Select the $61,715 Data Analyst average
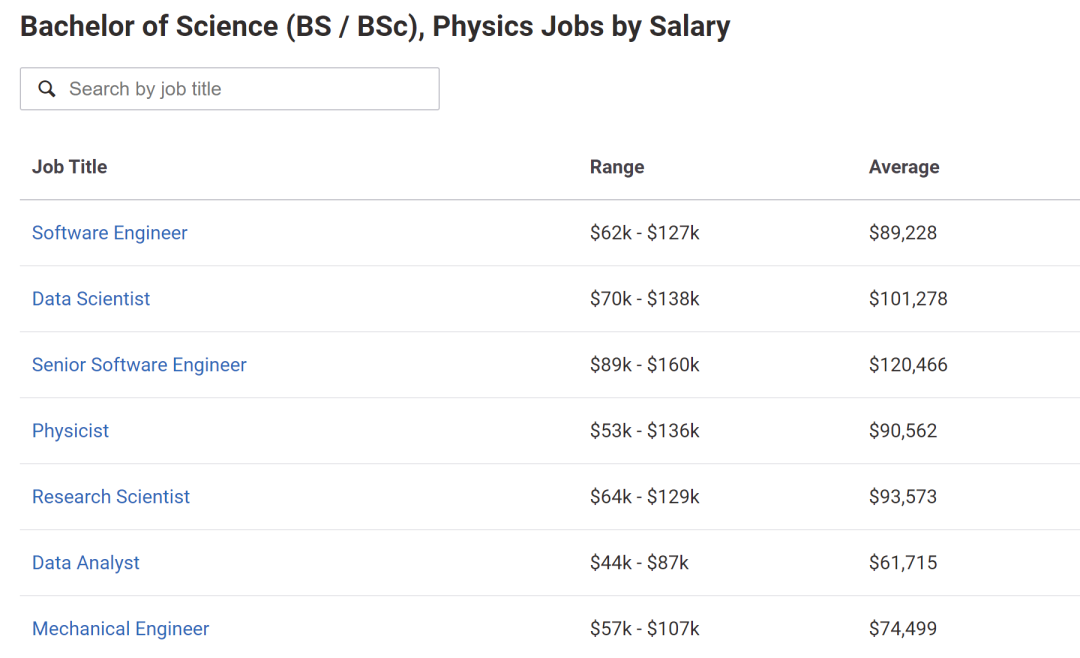The width and height of the screenshot is (1080, 658). [x=903, y=563]
